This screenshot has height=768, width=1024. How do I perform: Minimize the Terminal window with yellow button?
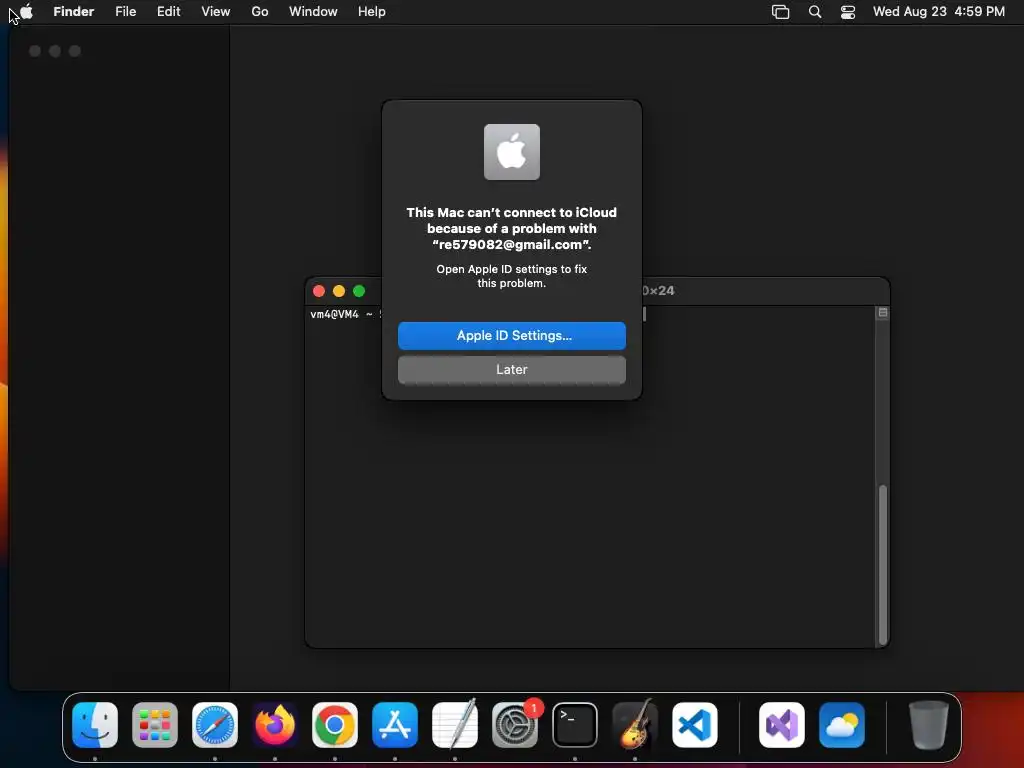pyautogui.click(x=339, y=291)
